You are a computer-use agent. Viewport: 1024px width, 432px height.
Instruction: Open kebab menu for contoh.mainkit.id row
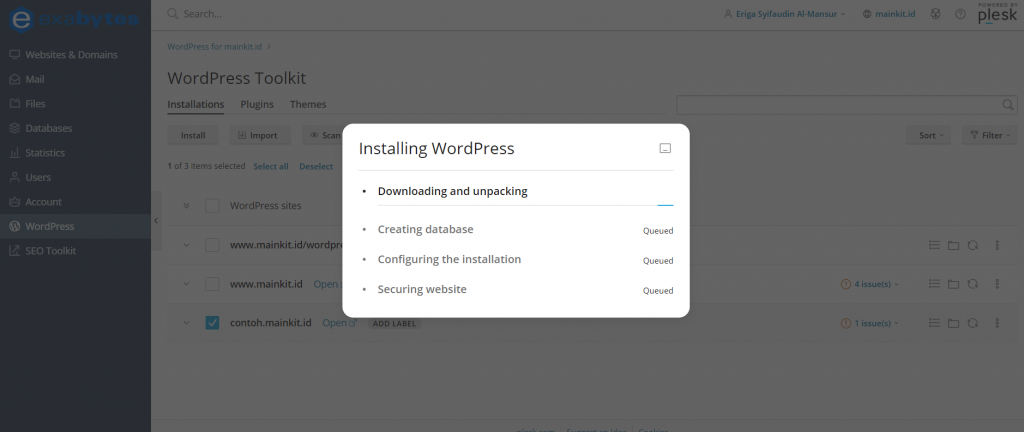point(997,322)
